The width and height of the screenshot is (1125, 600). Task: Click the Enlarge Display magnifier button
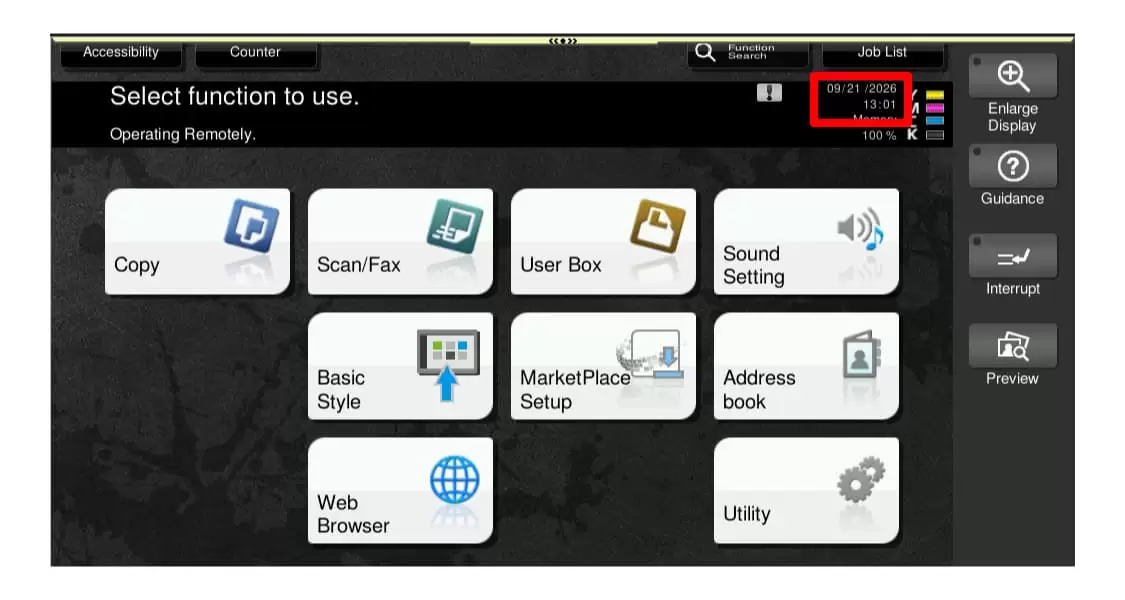click(1012, 76)
